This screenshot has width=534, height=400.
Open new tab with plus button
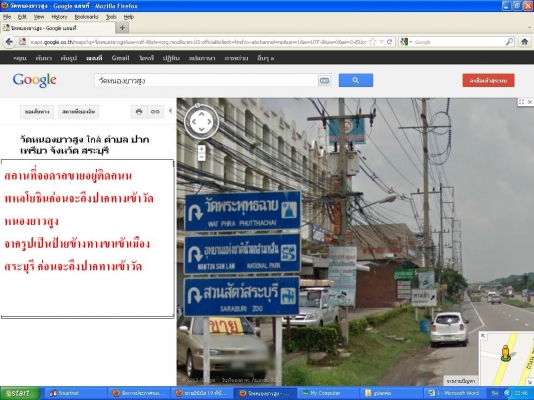pyautogui.click(x=122, y=28)
